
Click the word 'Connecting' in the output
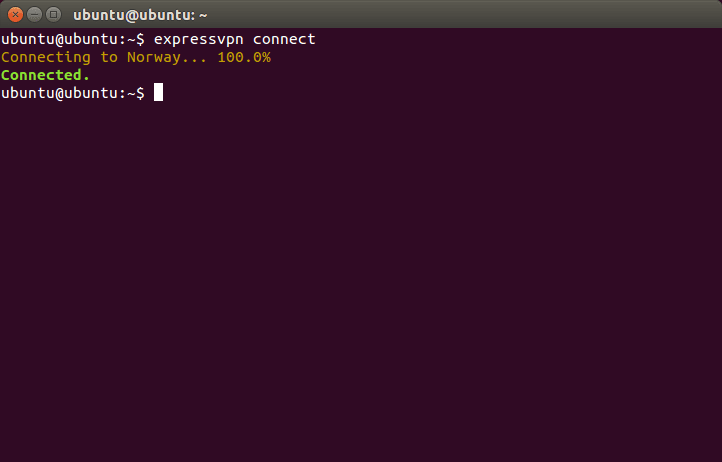(46, 57)
